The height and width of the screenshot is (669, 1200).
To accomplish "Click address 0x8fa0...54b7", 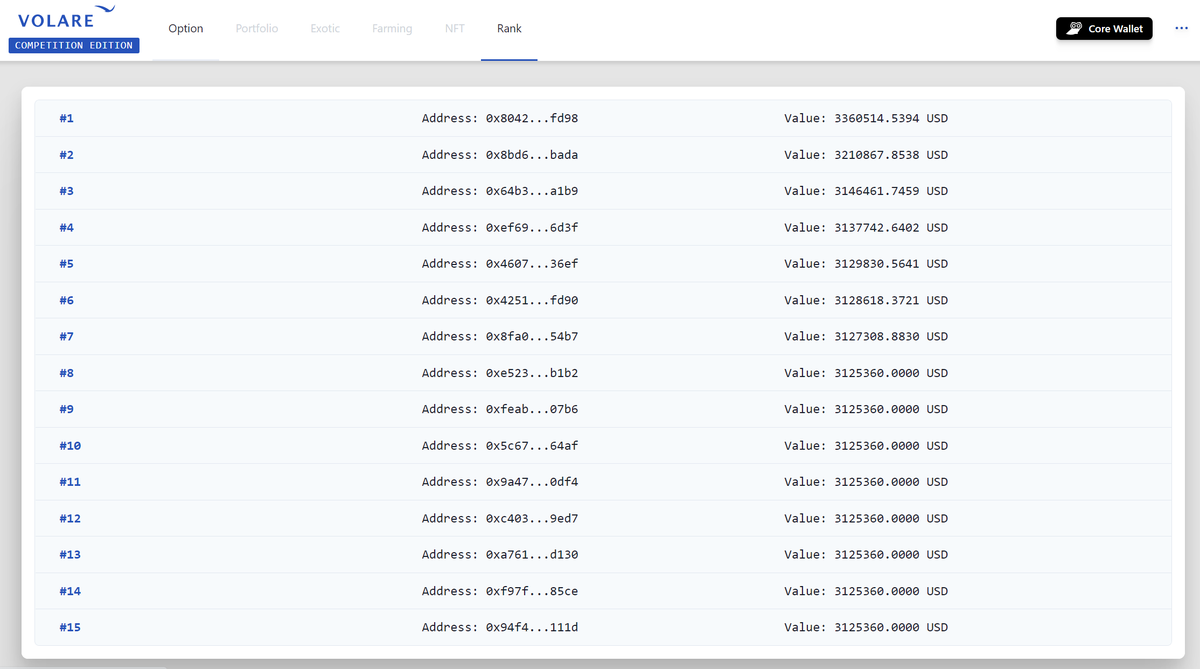I will (x=532, y=336).
